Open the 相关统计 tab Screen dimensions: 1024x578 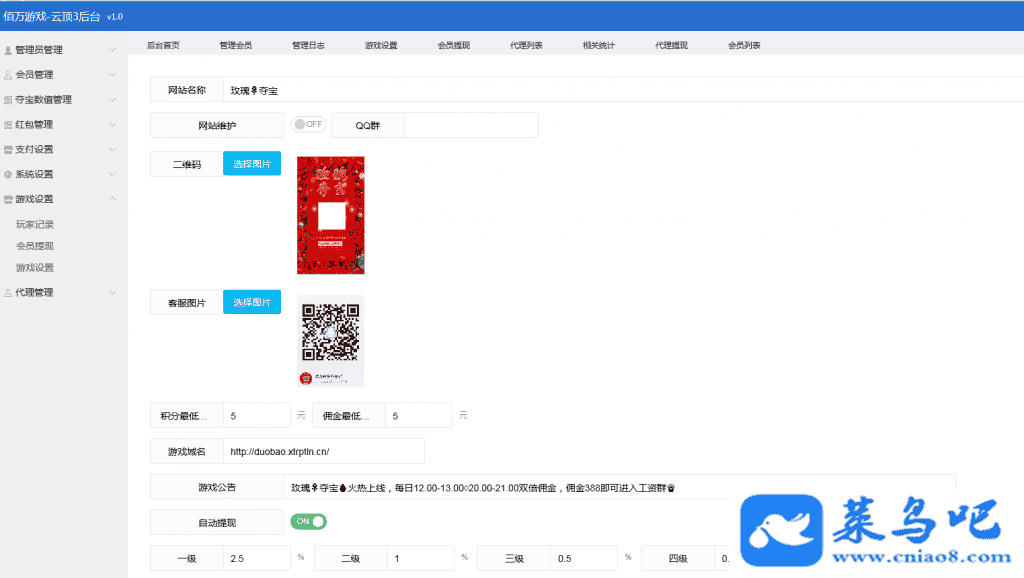599,45
